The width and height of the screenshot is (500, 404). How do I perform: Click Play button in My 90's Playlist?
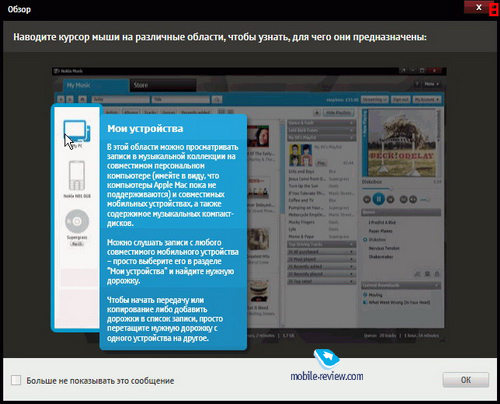(321, 163)
